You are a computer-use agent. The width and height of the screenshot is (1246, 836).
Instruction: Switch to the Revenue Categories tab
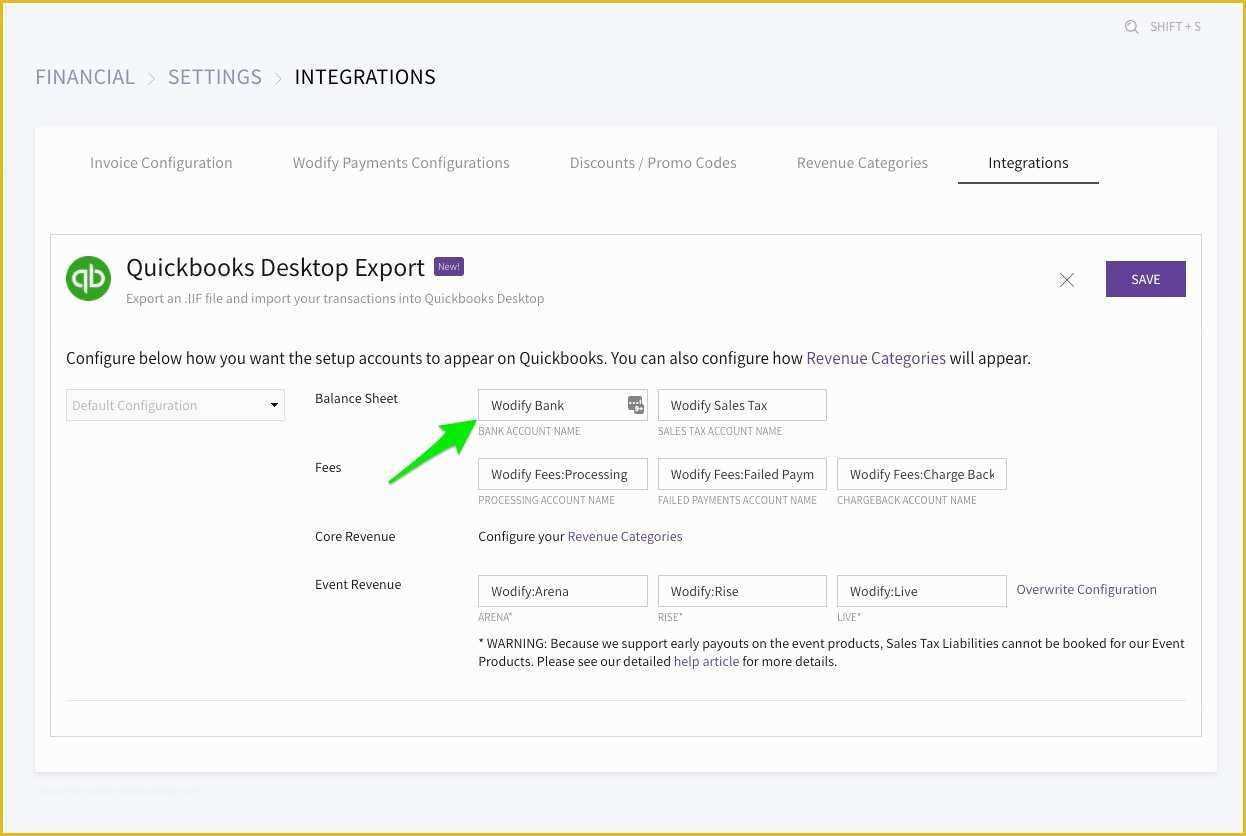(862, 163)
